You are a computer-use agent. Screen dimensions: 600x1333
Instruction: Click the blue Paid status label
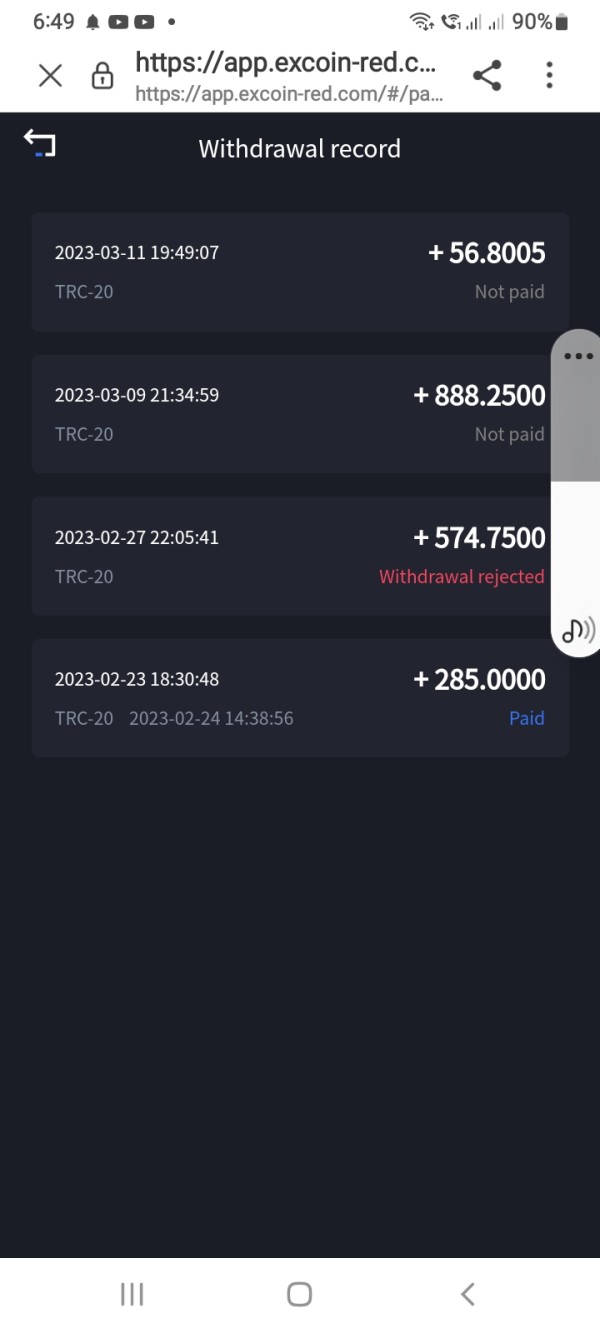pyautogui.click(x=527, y=718)
